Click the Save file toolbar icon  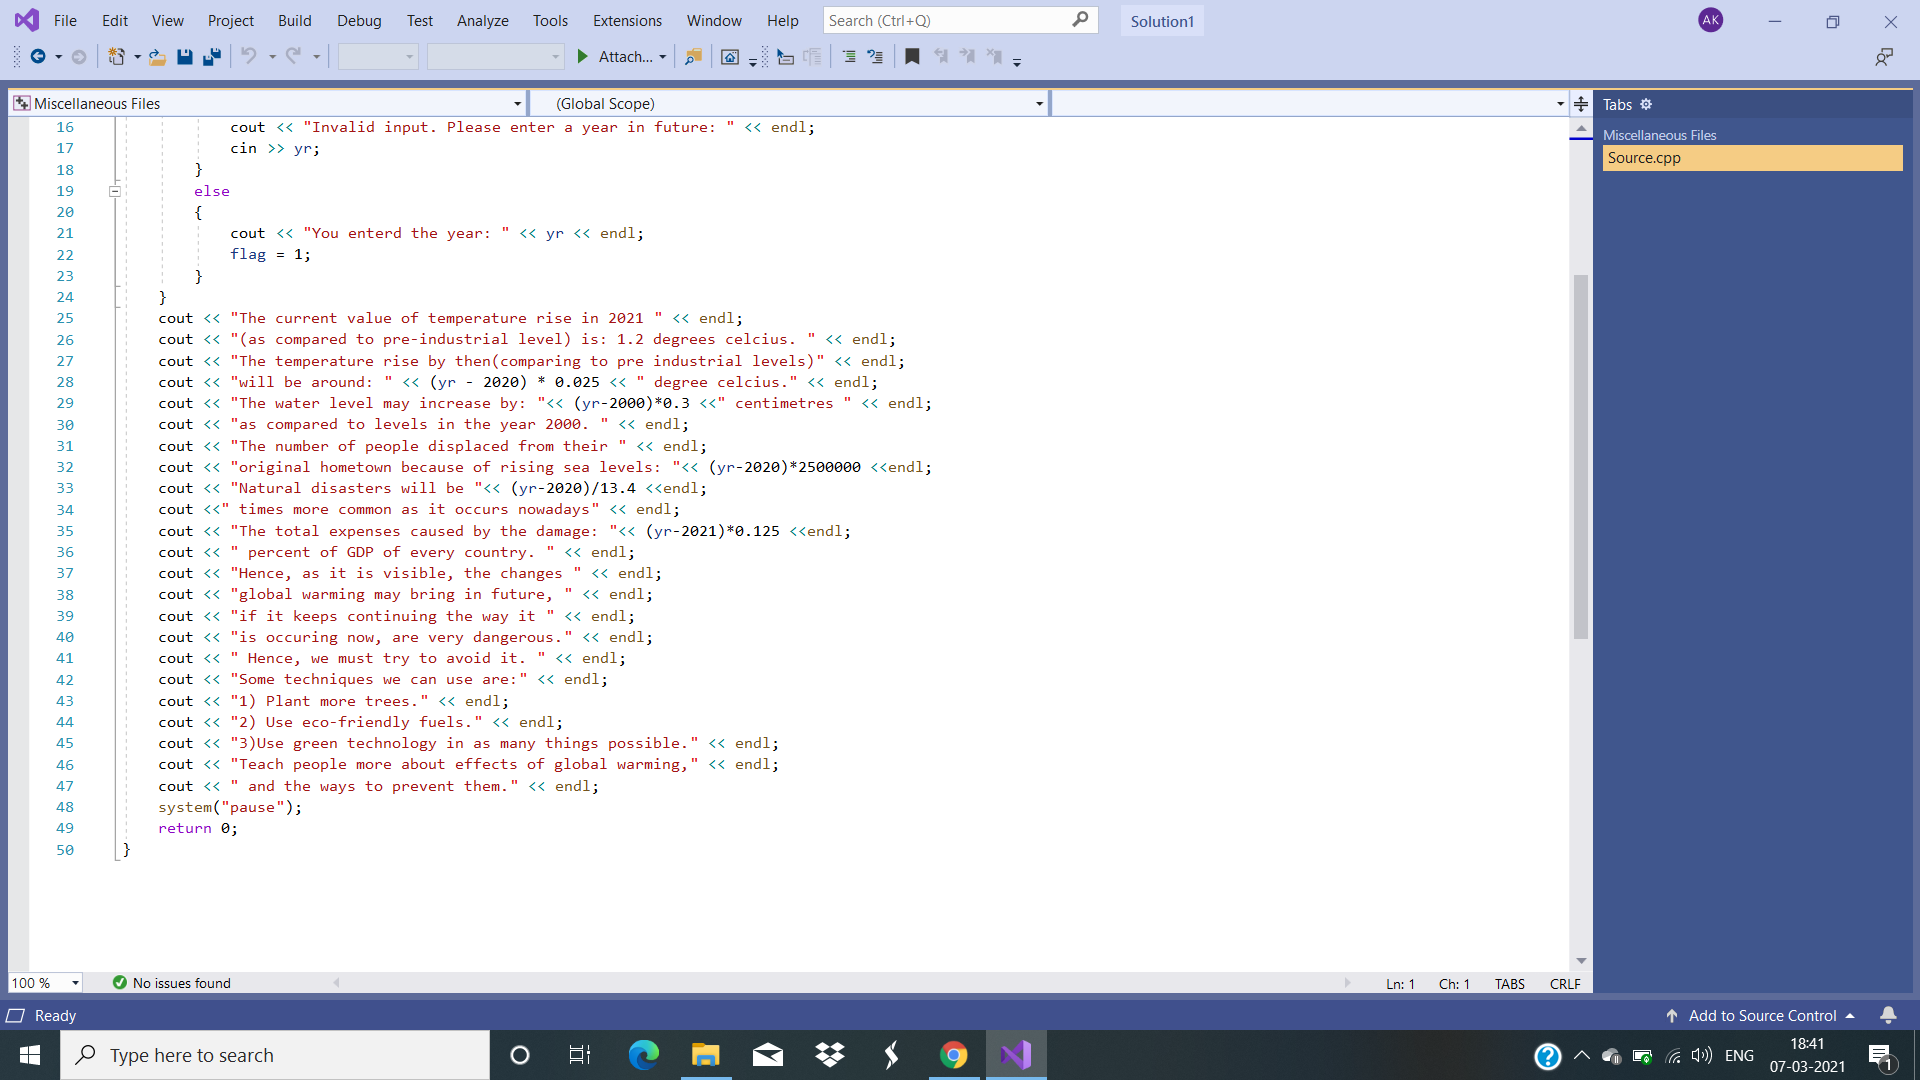(185, 57)
